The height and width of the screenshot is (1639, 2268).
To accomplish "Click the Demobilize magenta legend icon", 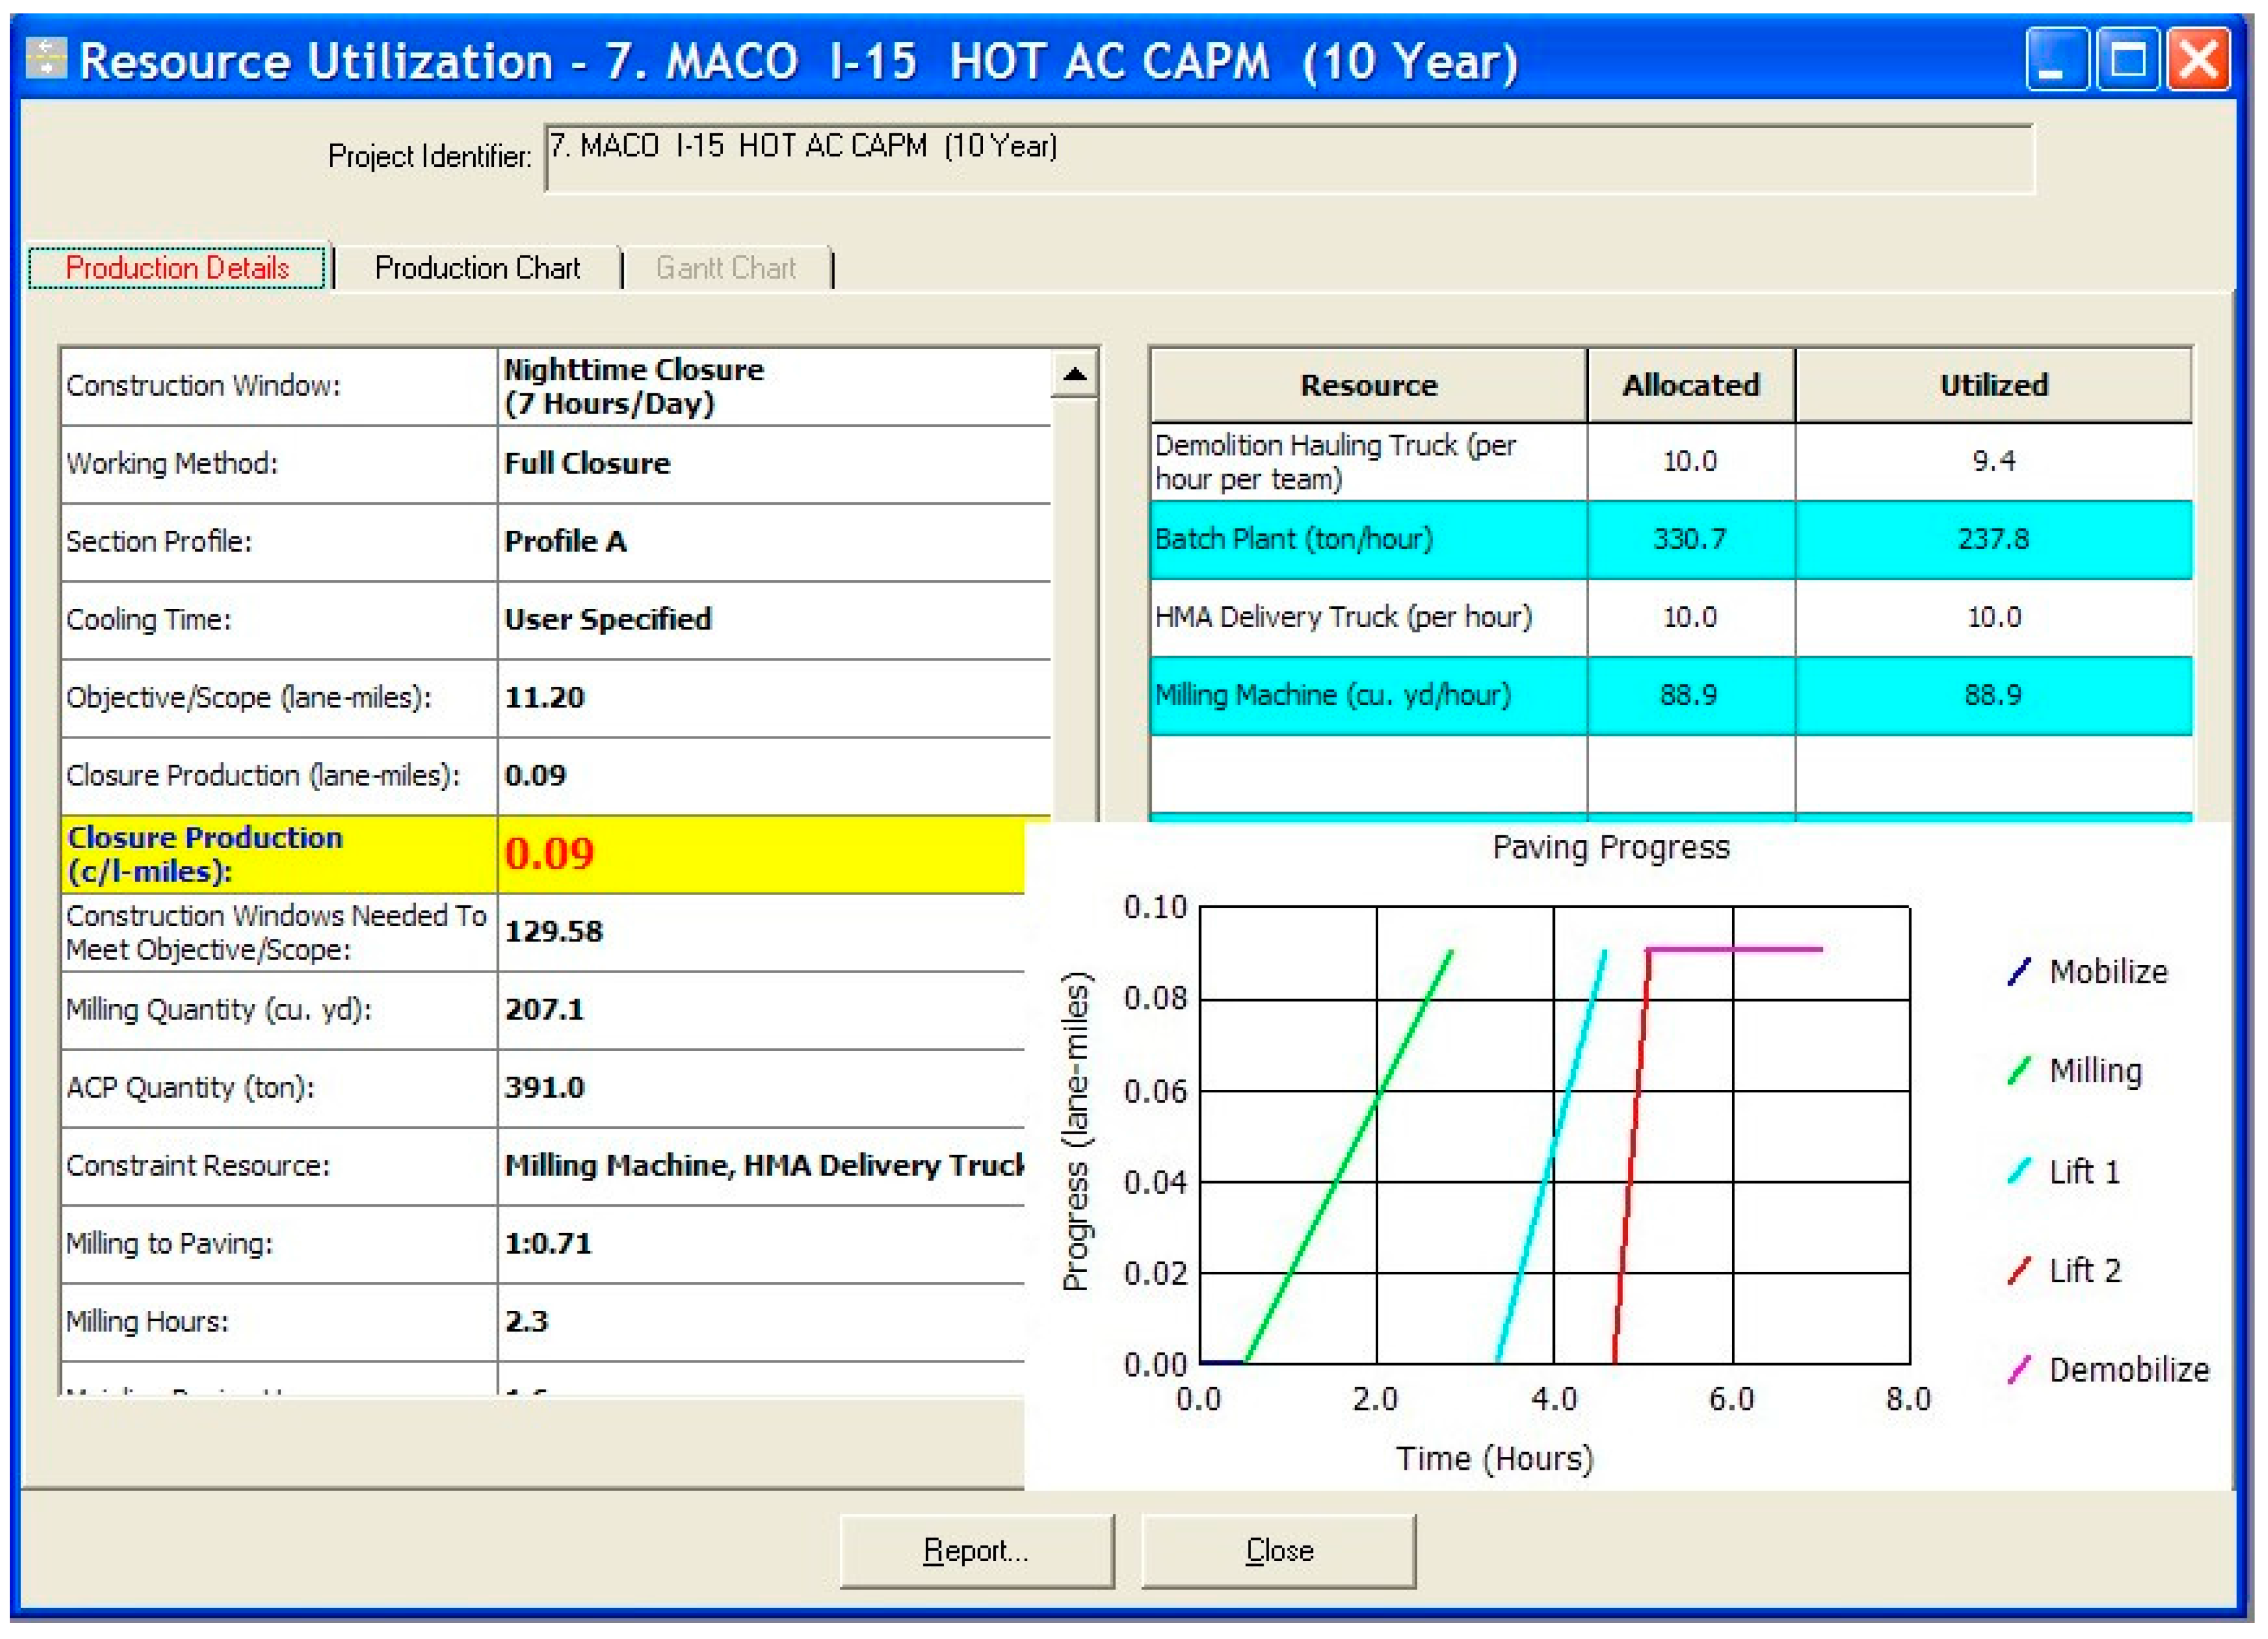I will [x=2019, y=1369].
